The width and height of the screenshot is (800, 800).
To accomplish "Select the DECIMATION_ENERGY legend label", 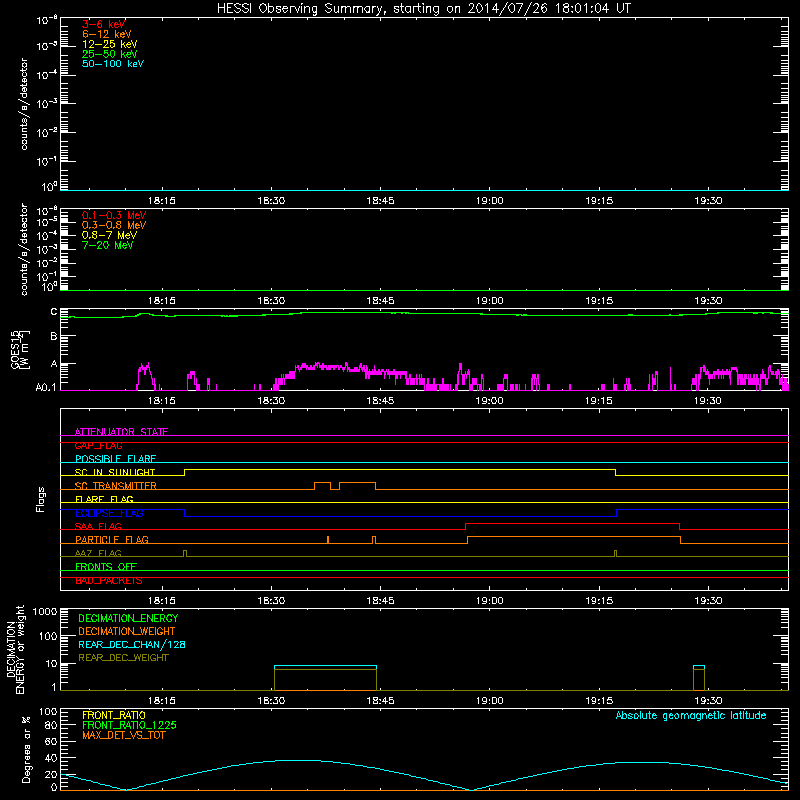I will [128, 618].
